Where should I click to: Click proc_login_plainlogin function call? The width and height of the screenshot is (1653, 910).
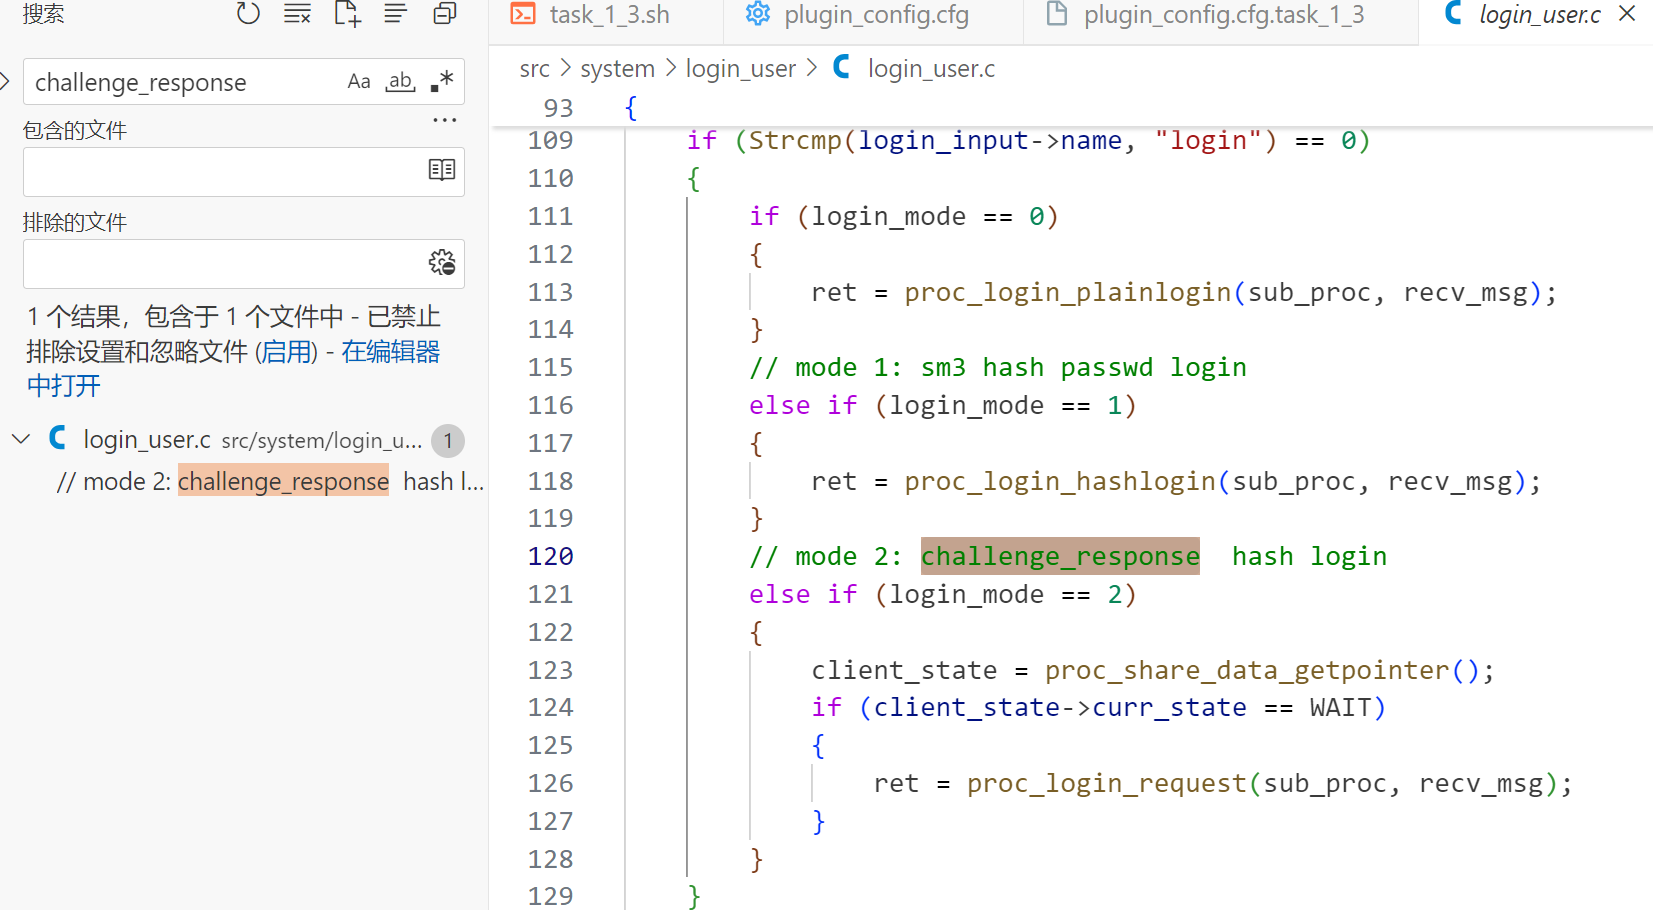click(1068, 293)
